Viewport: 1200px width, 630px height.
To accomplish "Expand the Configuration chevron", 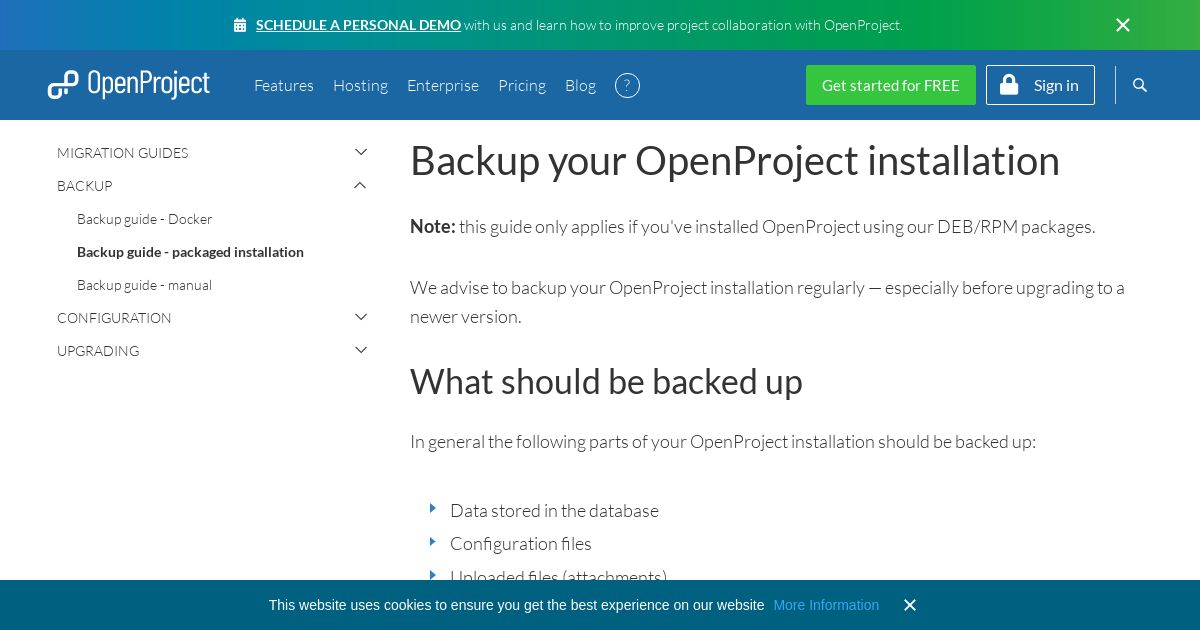I will pyautogui.click(x=361, y=317).
